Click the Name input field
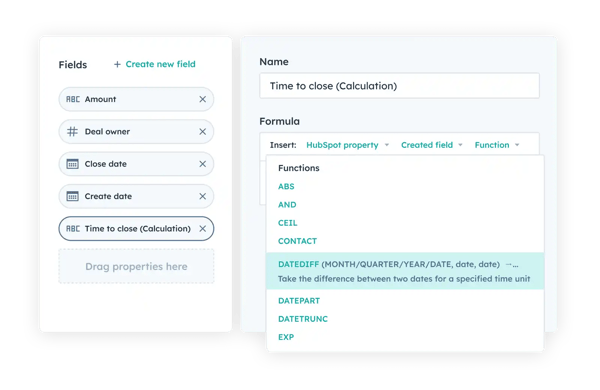The height and width of the screenshot is (390, 600). [x=399, y=86]
